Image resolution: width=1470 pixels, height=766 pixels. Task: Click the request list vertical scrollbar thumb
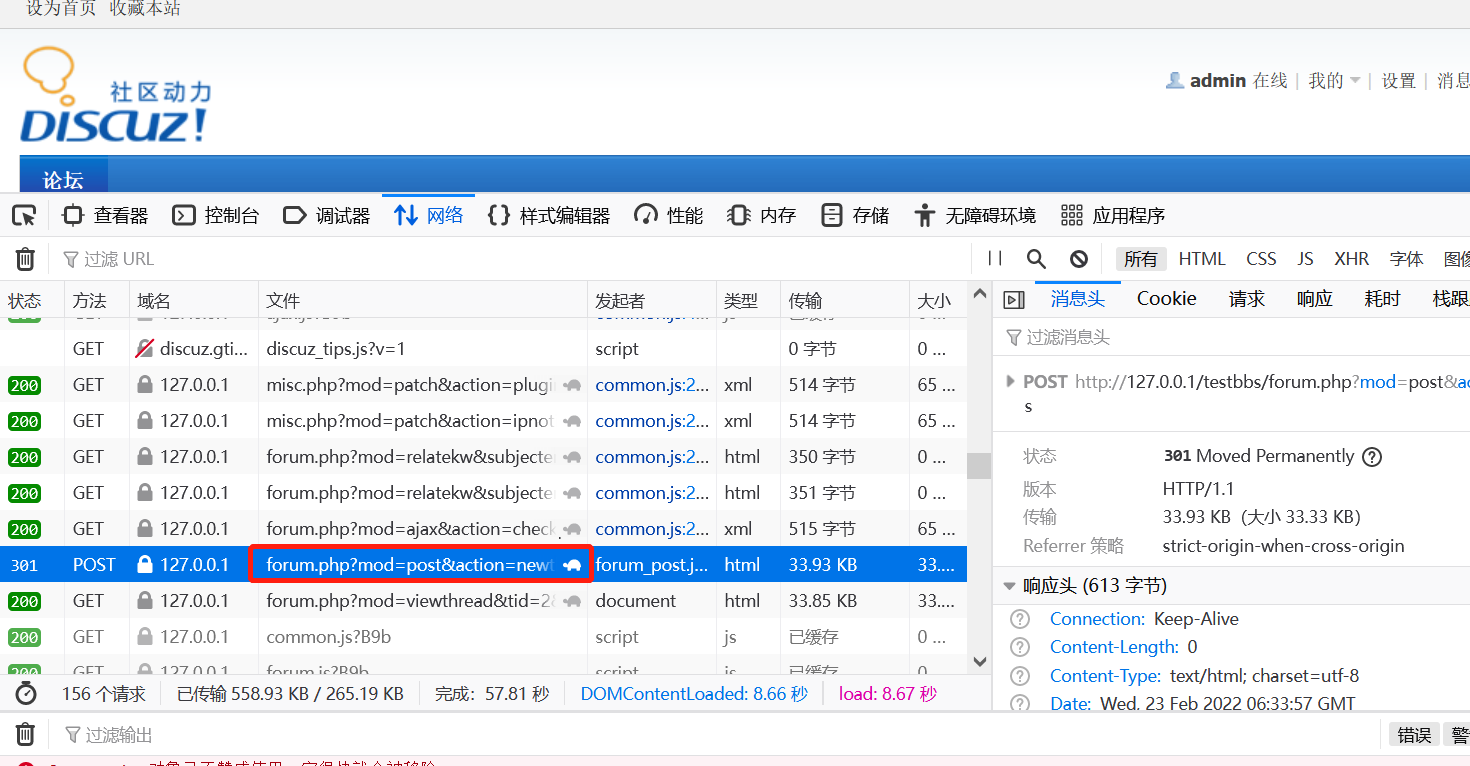tap(979, 466)
